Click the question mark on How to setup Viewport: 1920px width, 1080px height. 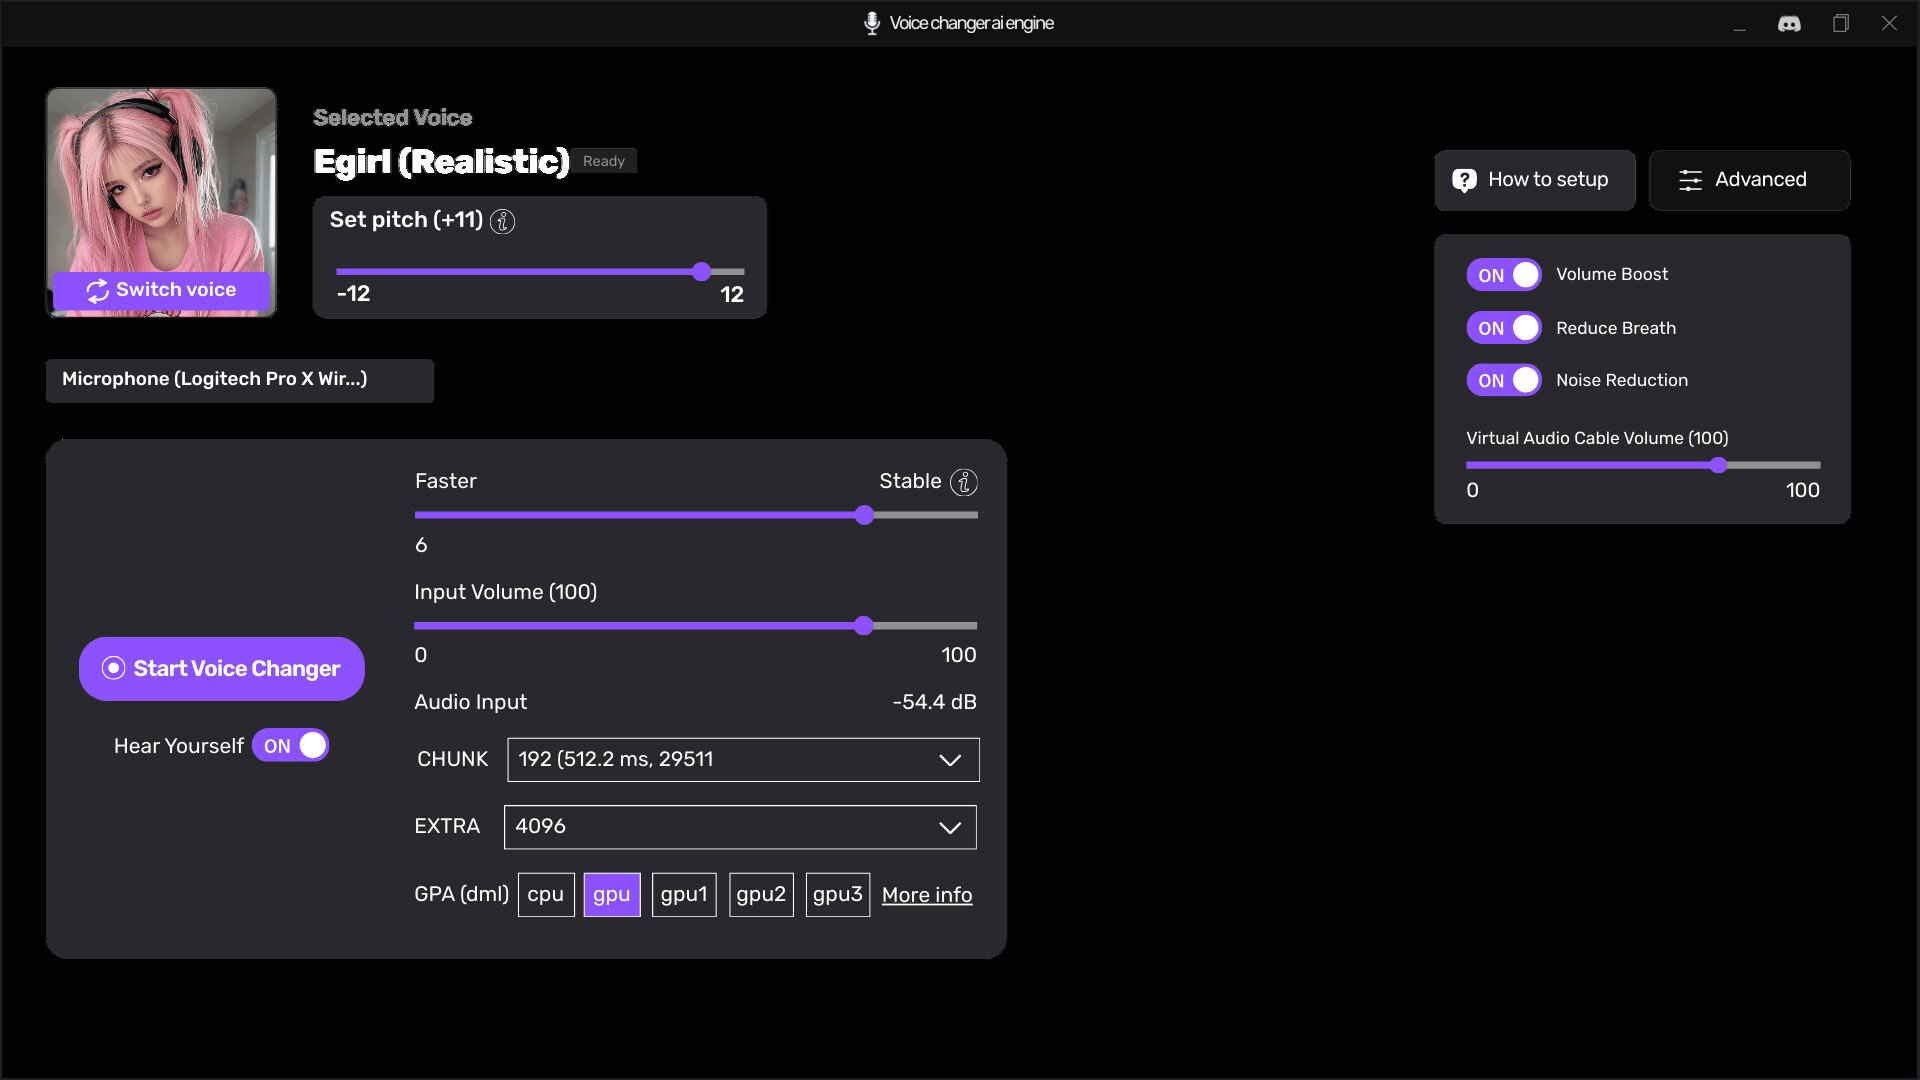[x=1464, y=180]
